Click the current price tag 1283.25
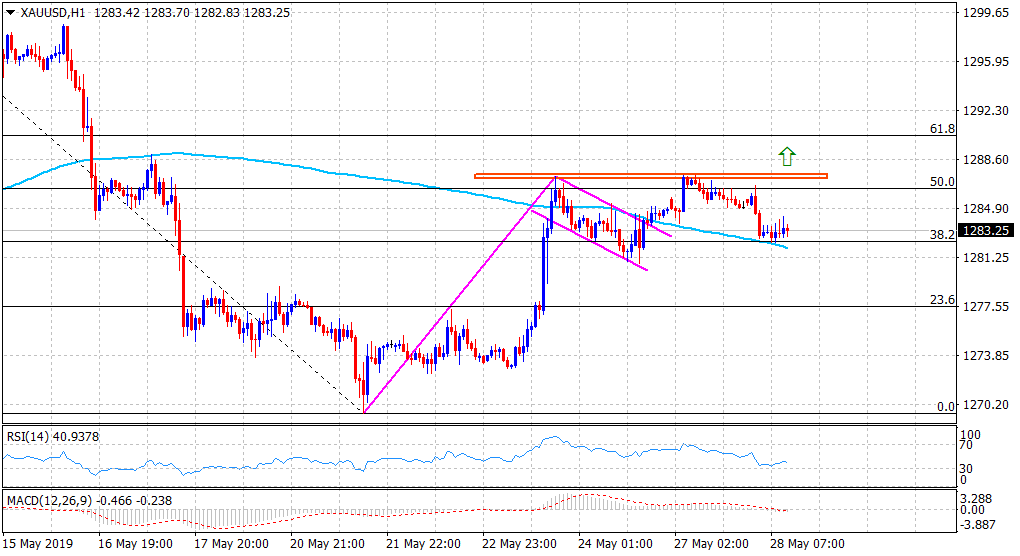The width and height of the screenshot is (1020, 556). [986, 231]
